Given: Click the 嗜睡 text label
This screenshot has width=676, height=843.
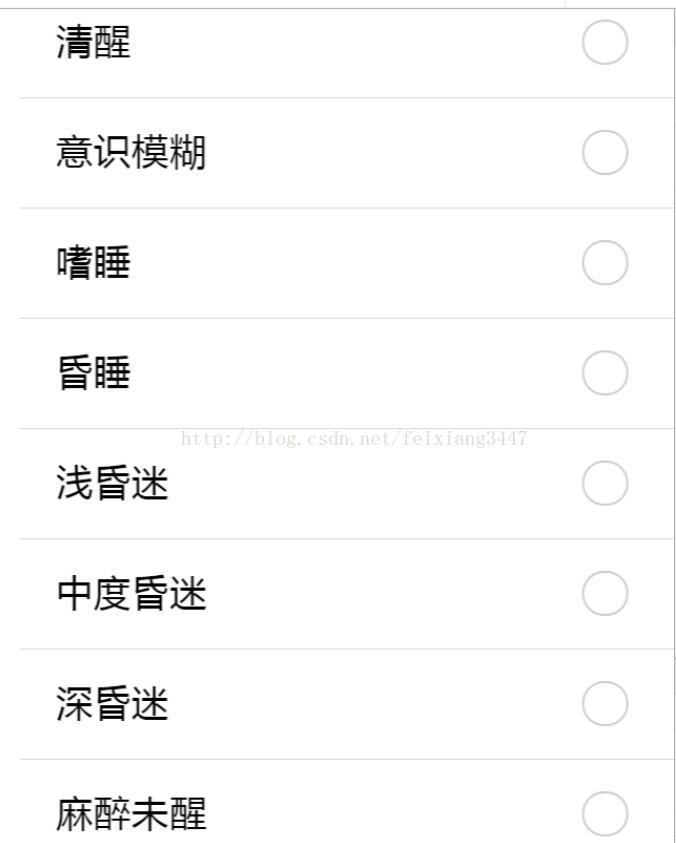Looking at the screenshot, I should 93,264.
